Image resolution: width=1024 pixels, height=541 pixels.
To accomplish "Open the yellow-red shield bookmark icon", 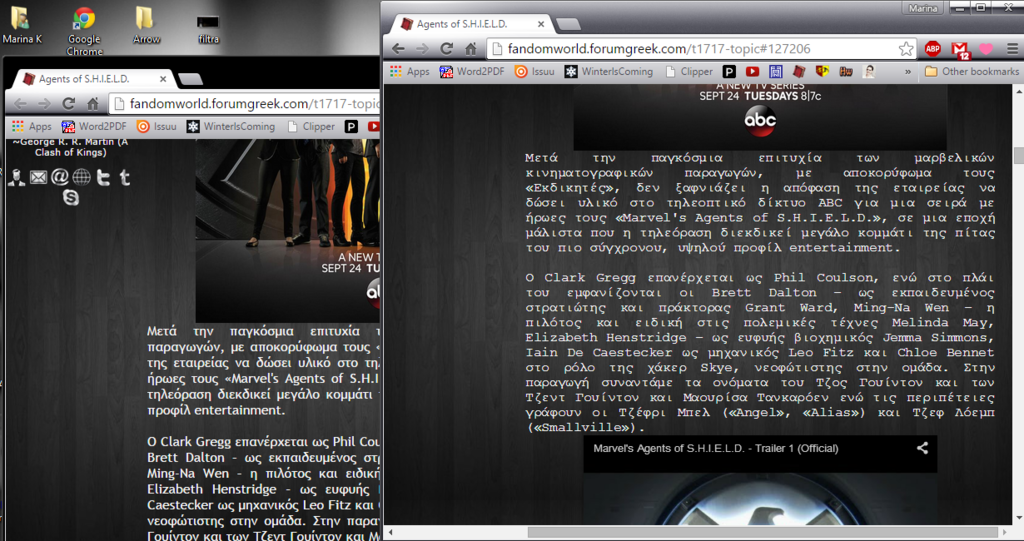I will [822, 71].
